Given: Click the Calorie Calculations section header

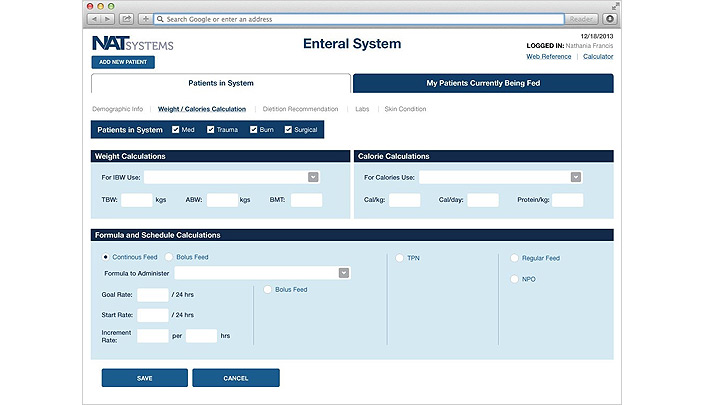Looking at the screenshot, I should point(484,156).
